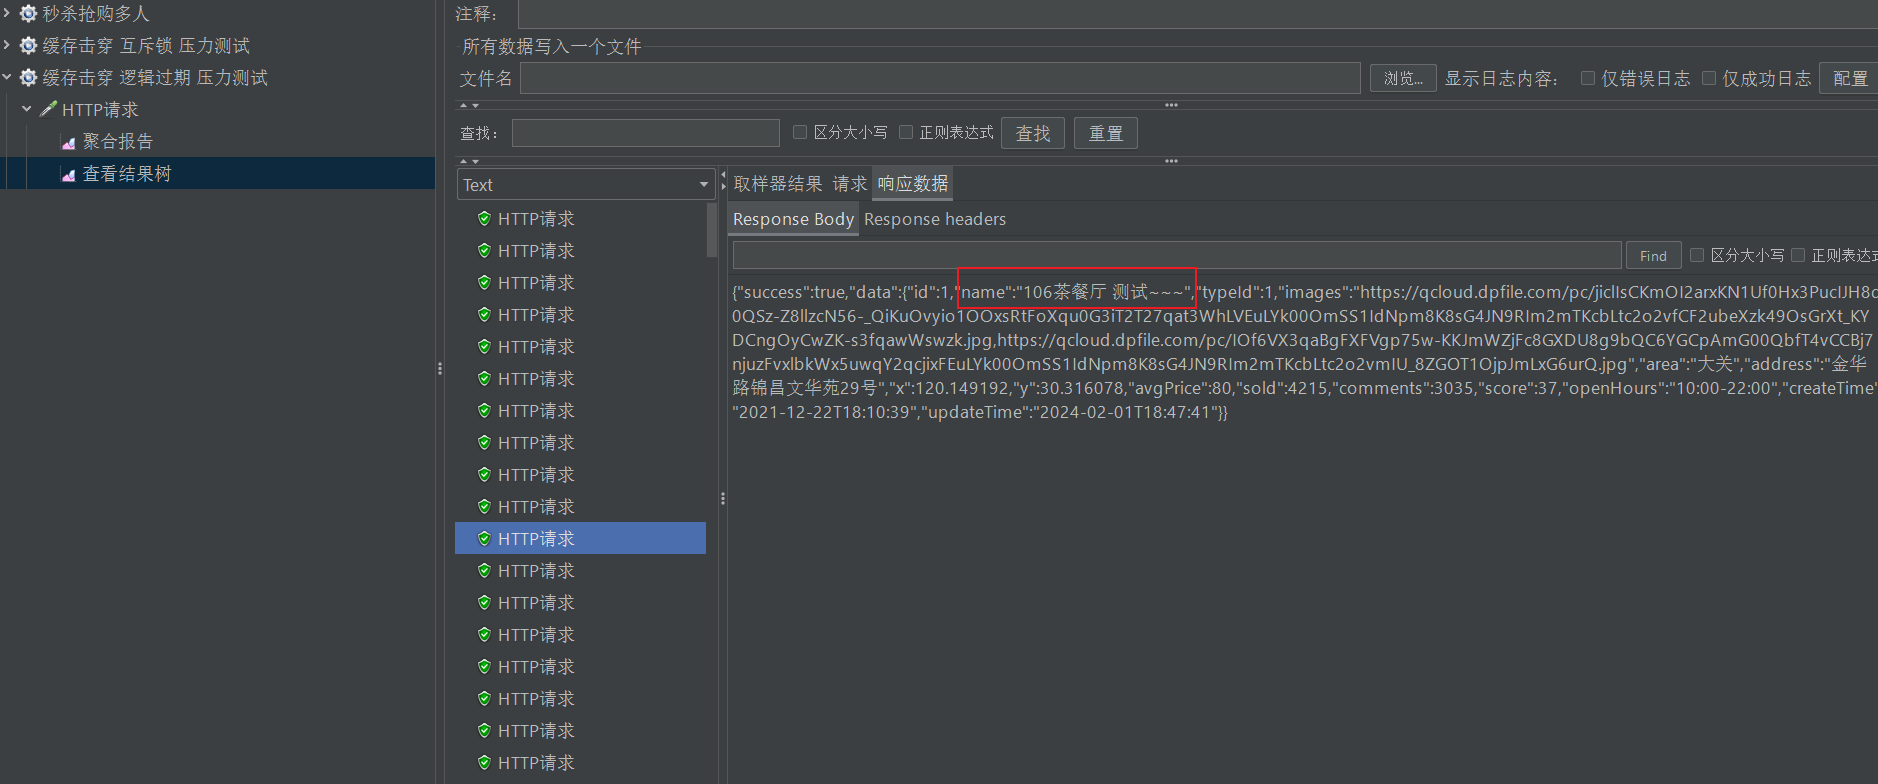
Task: Switch to the 请求 tab
Action: click(x=850, y=184)
